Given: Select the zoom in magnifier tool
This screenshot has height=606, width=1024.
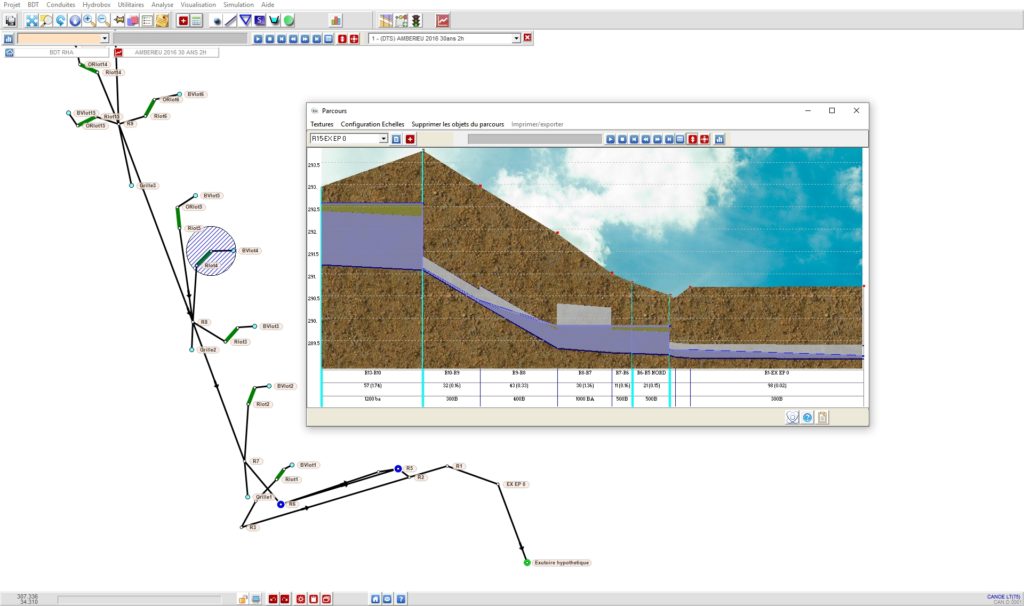Looking at the screenshot, I should pos(89,20).
